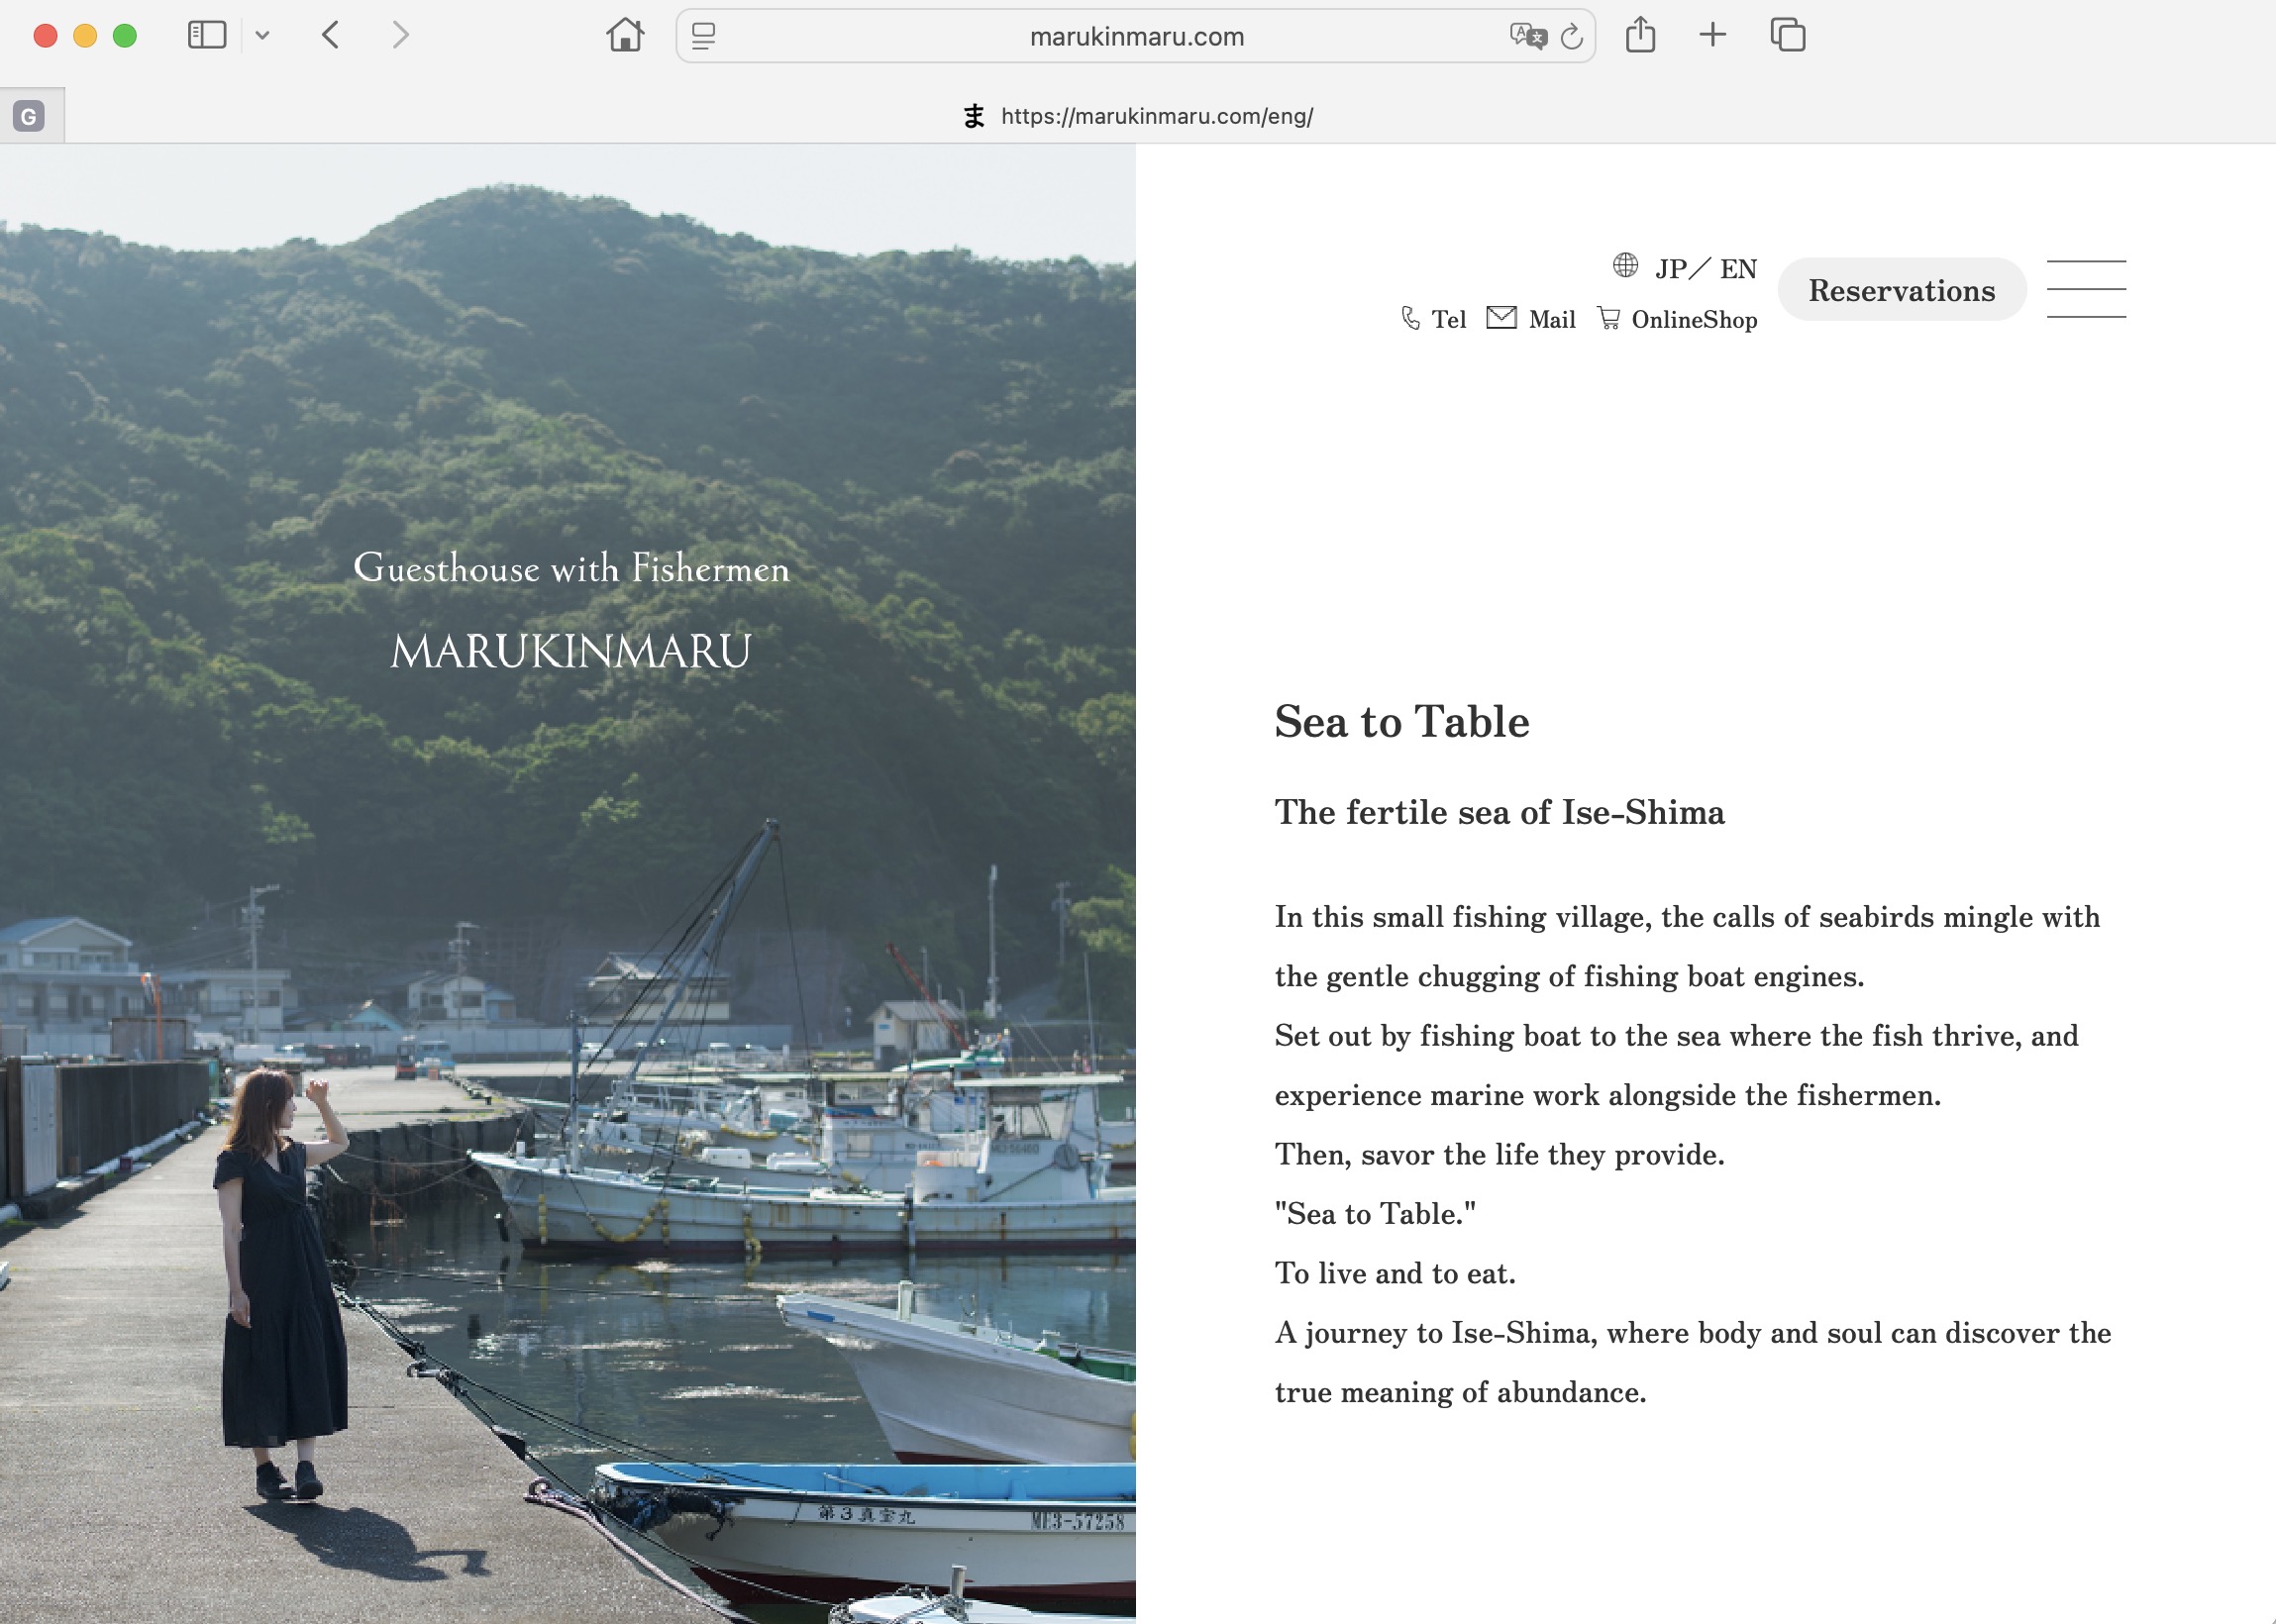This screenshot has width=2276, height=1624.
Task: Click the Safari sidebar toggle icon
Action: [206, 36]
